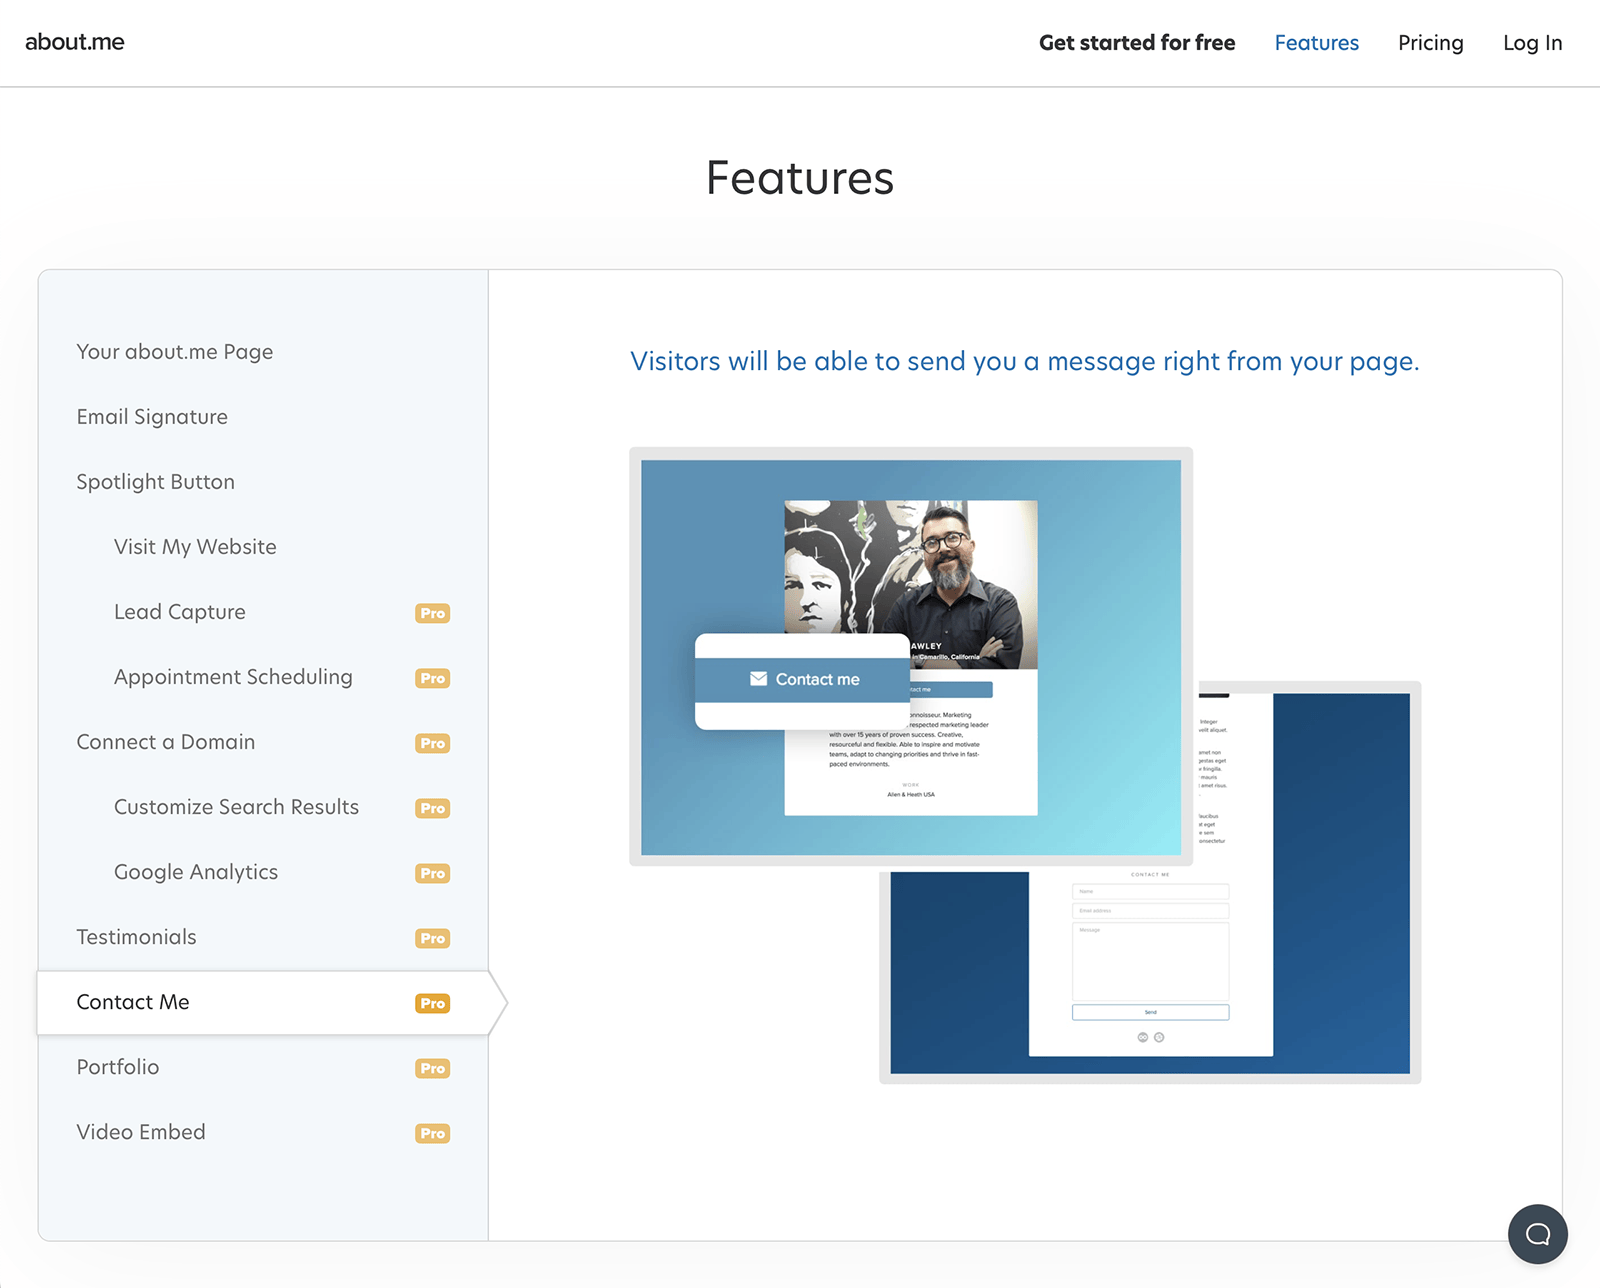Select the Email Signature feature

tap(152, 417)
